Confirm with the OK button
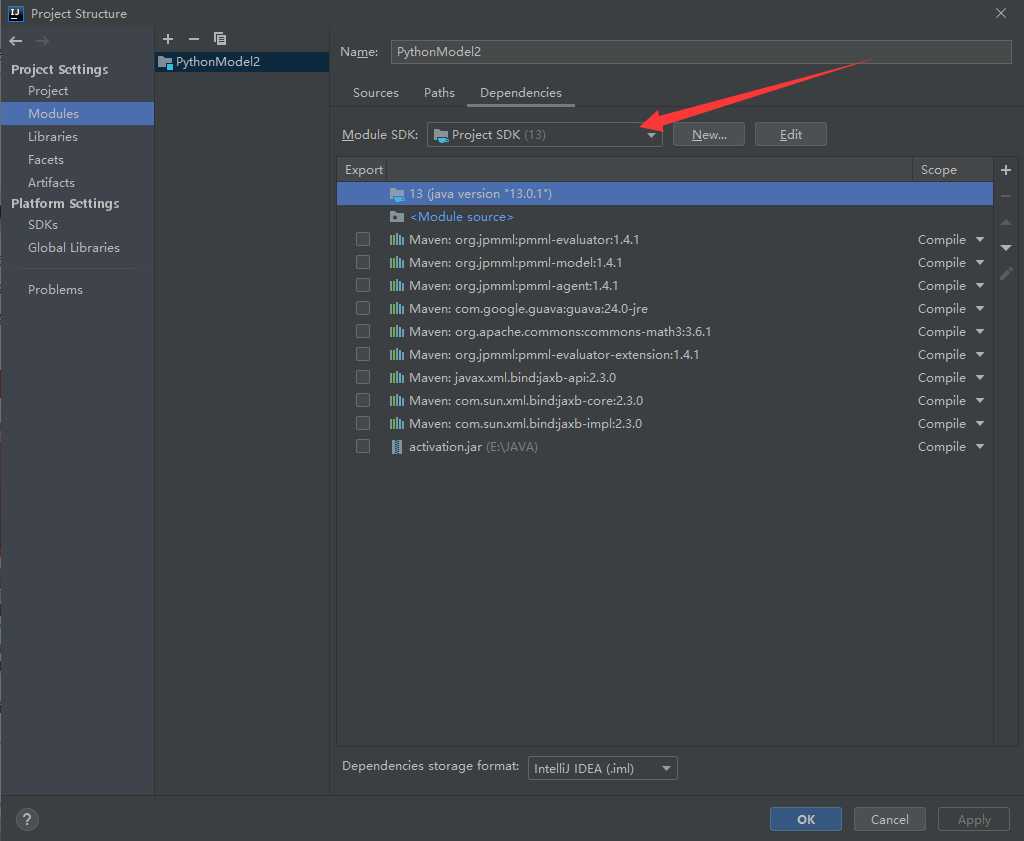Viewport: 1024px width, 841px height. pyautogui.click(x=805, y=819)
